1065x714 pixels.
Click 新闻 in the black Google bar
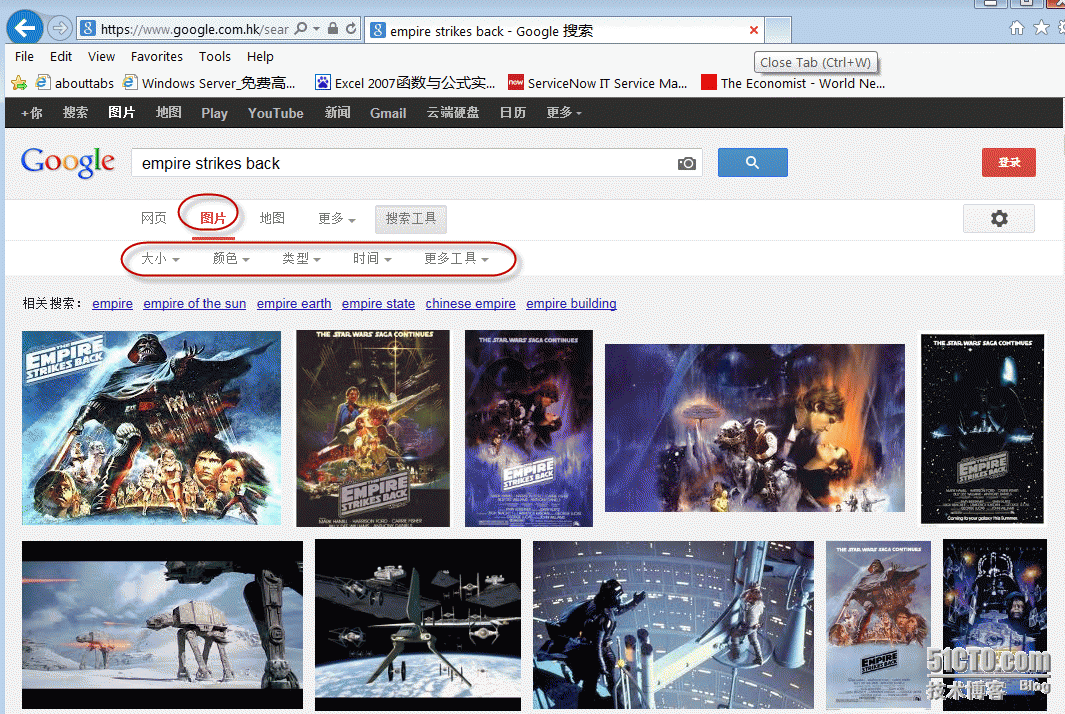tap(337, 113)
